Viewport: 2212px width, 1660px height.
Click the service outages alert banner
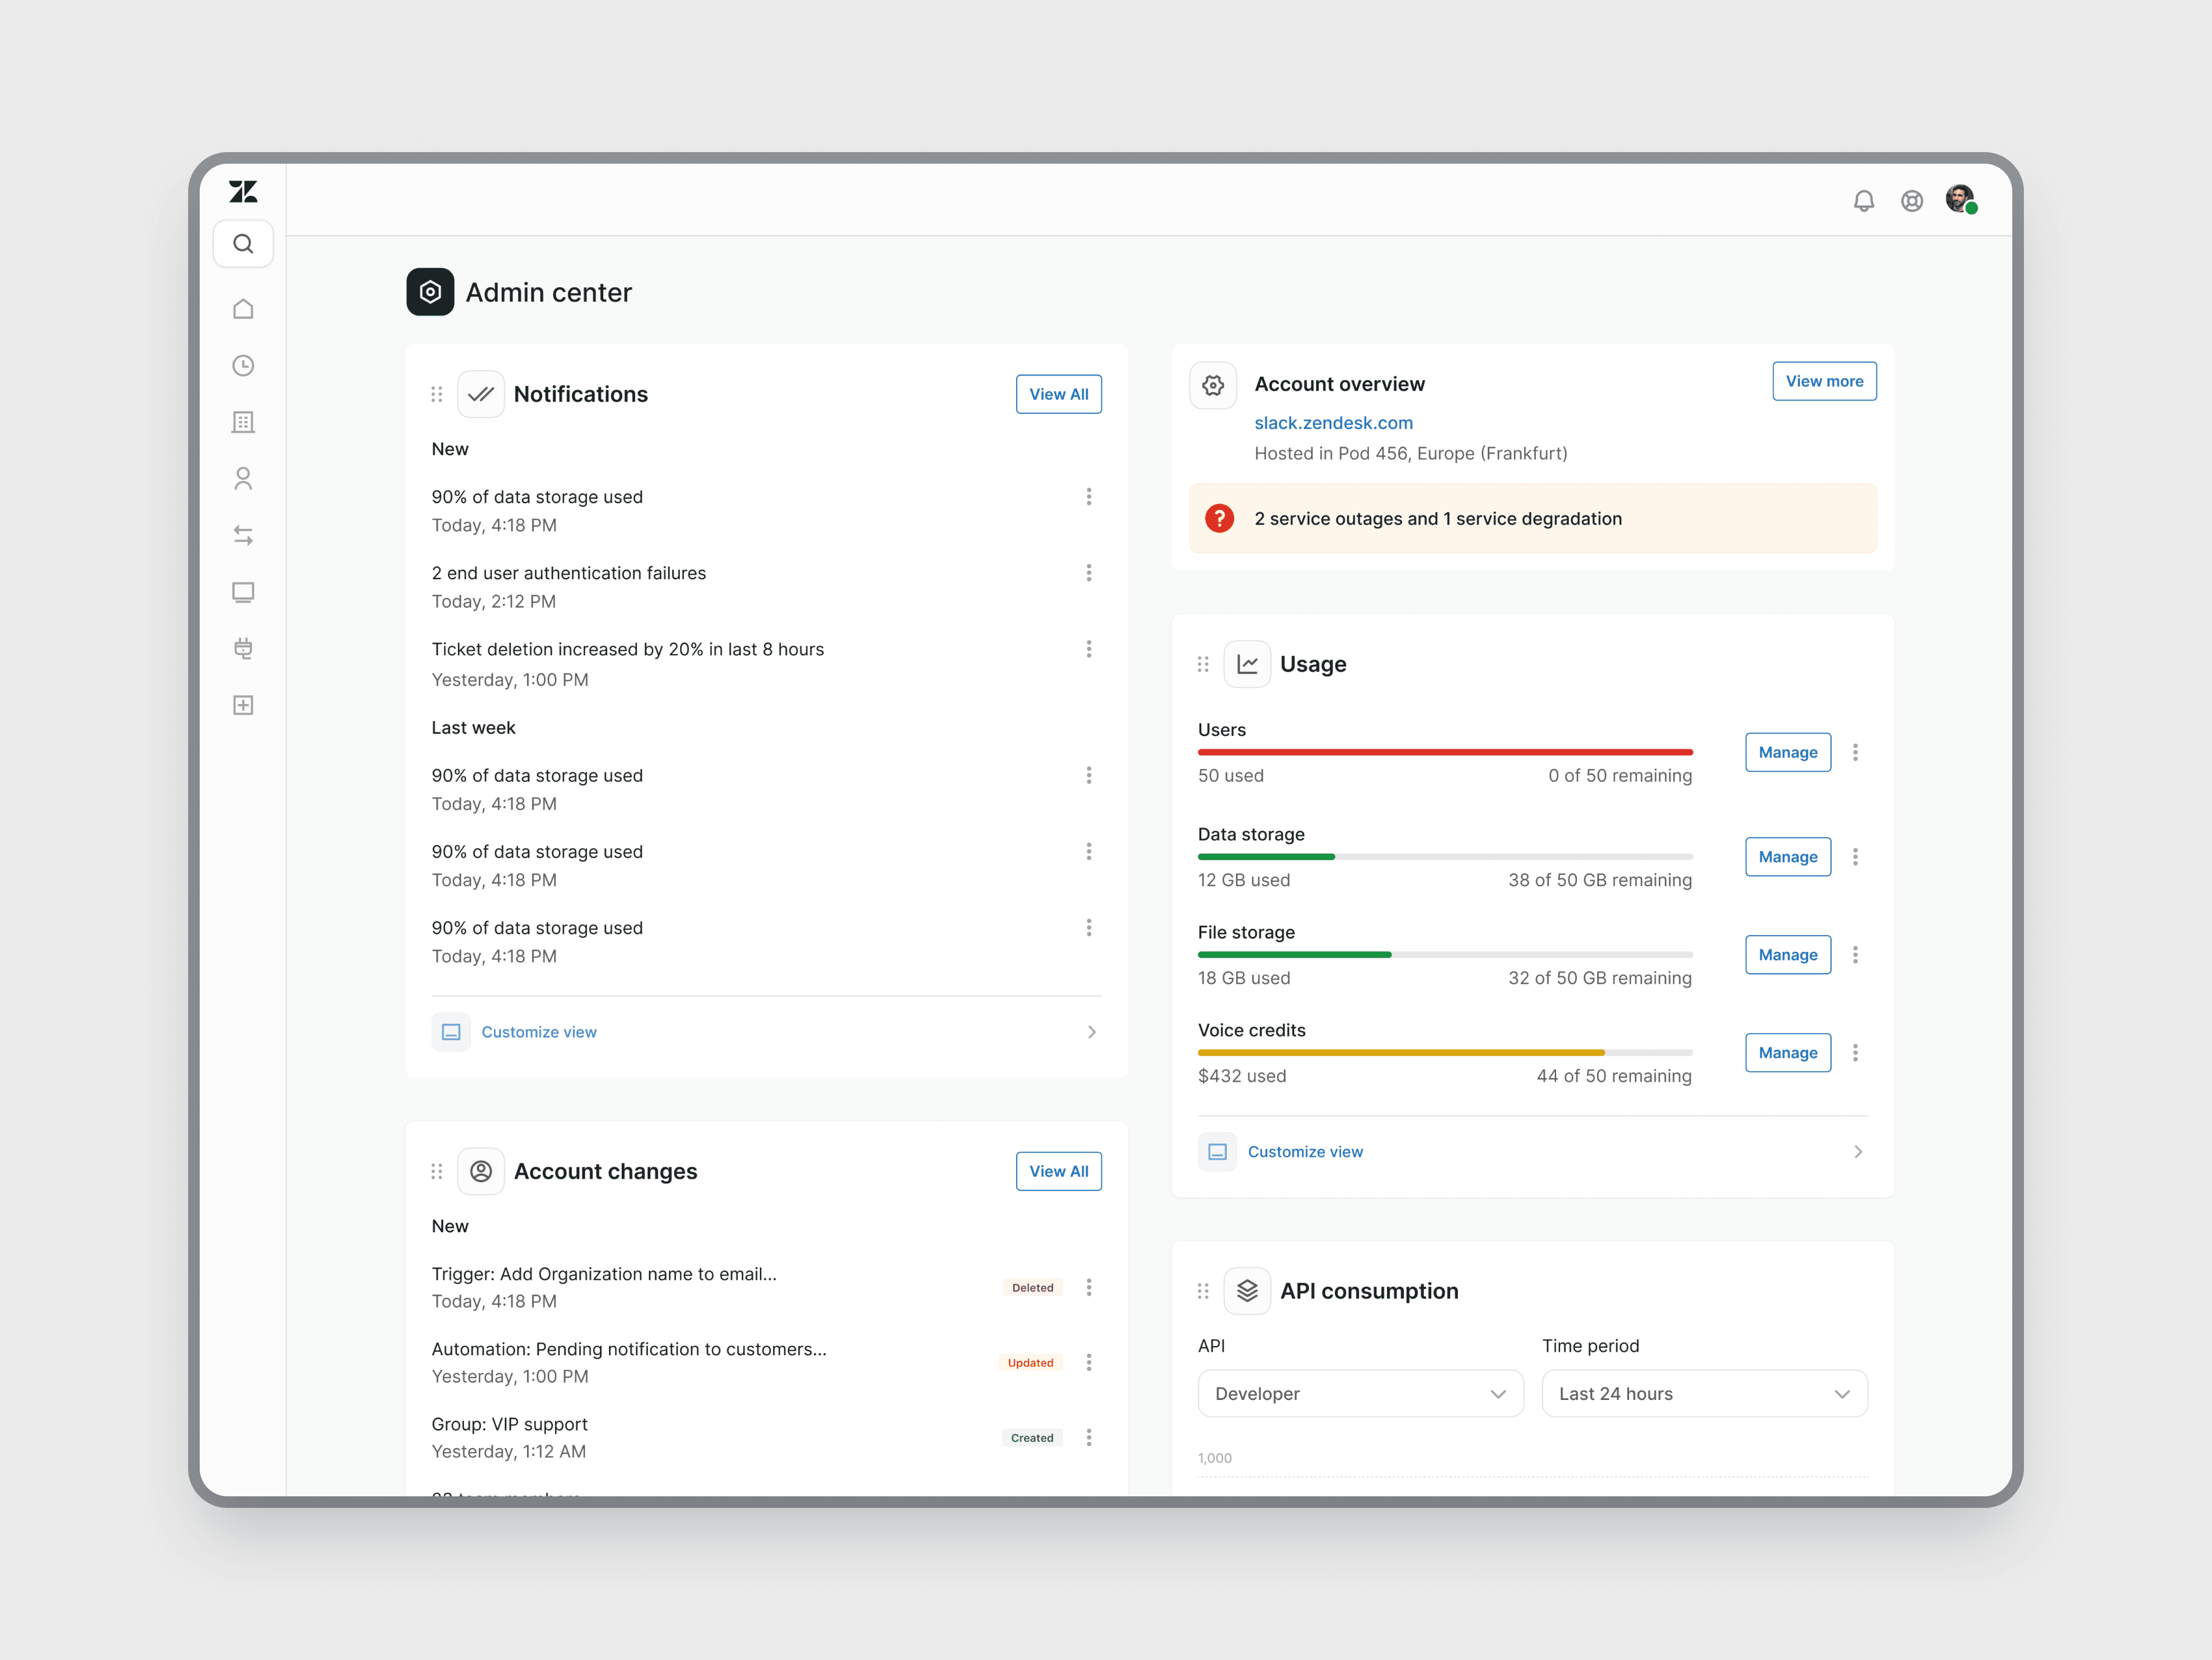pyautogui.click(x=1532, y=519)
